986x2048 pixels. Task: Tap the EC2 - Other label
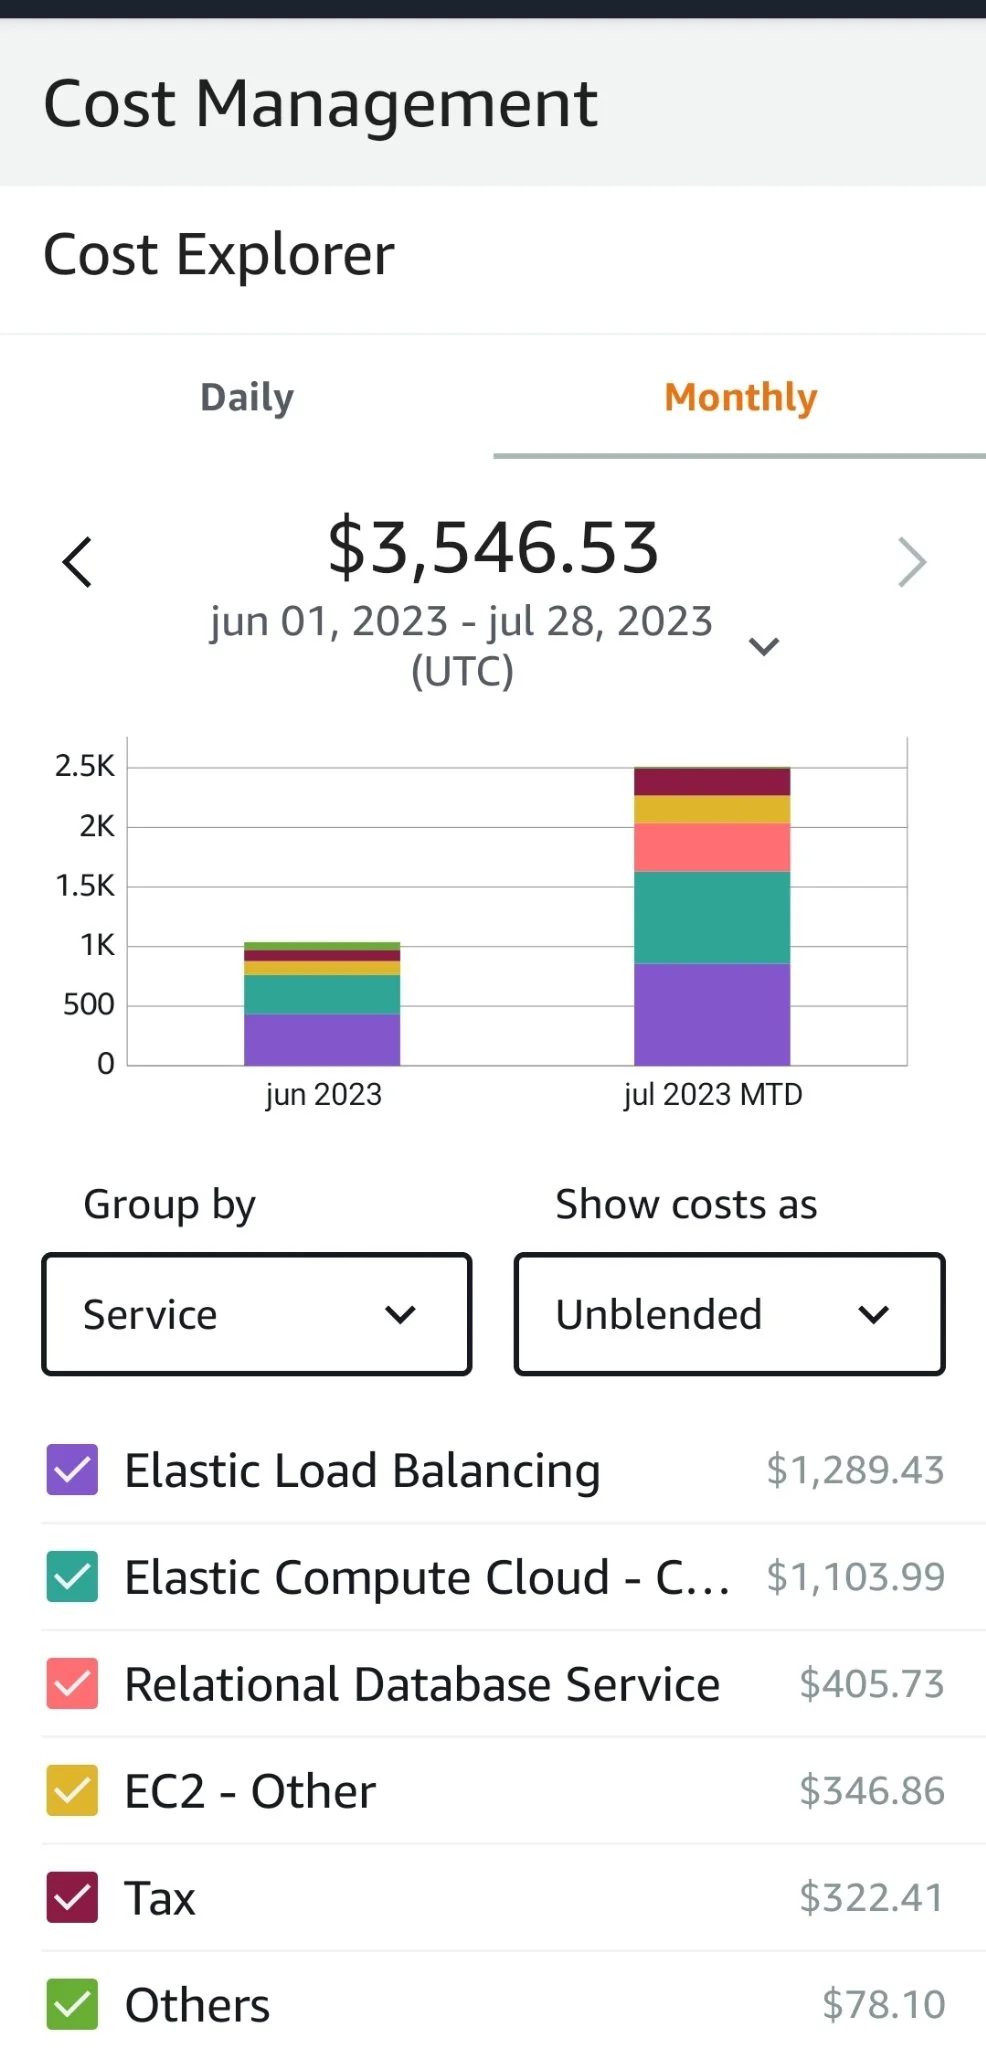pos(250,1791)
